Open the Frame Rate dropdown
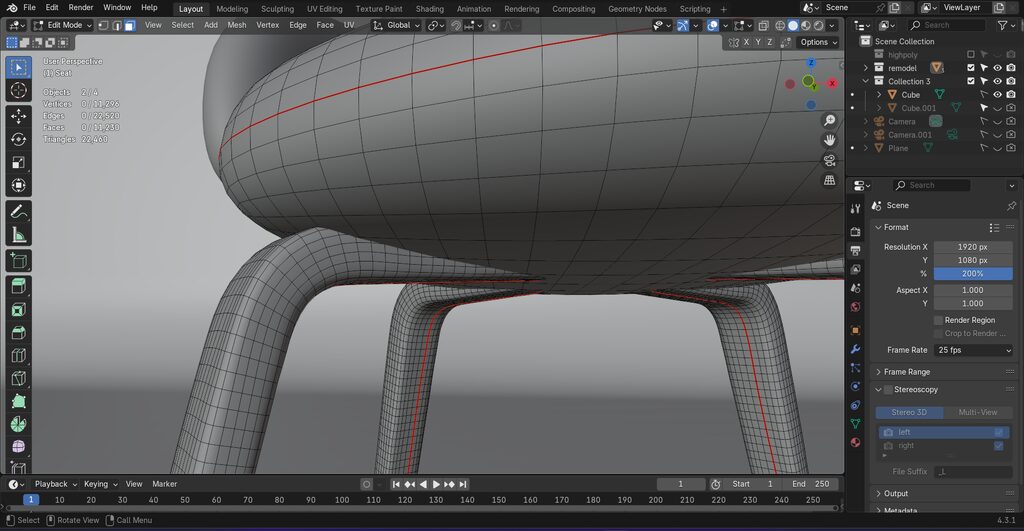This screenshot has height=531, width=1024. [x=973, y=350]
